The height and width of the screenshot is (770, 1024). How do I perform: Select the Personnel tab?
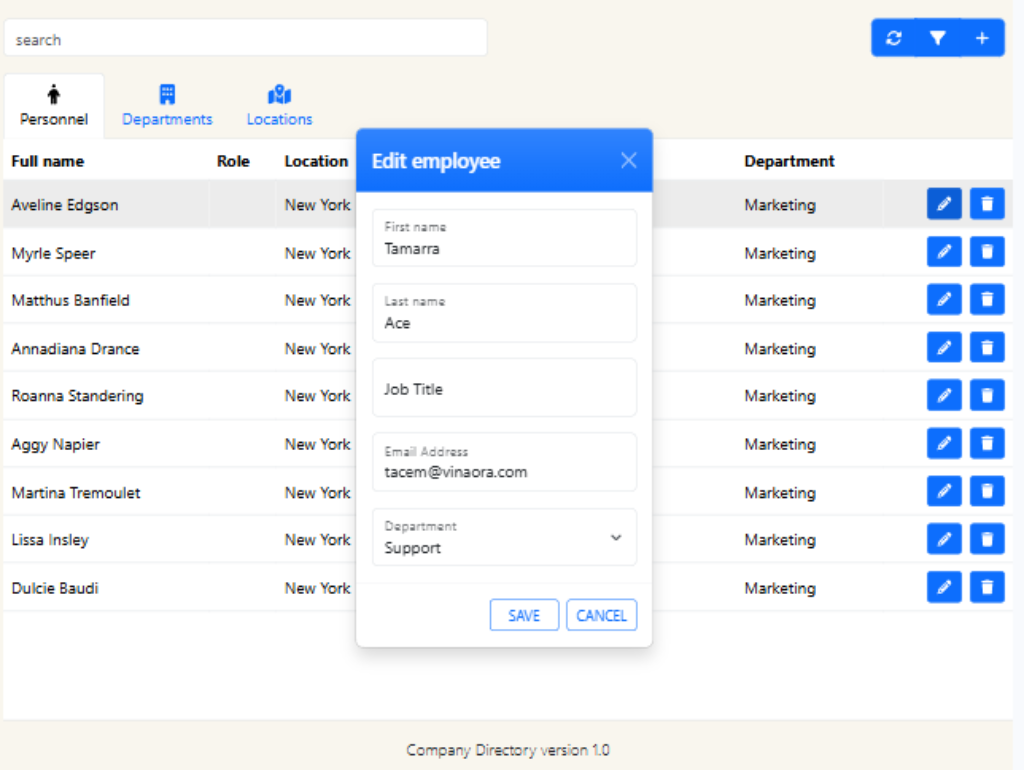[54, 106]
